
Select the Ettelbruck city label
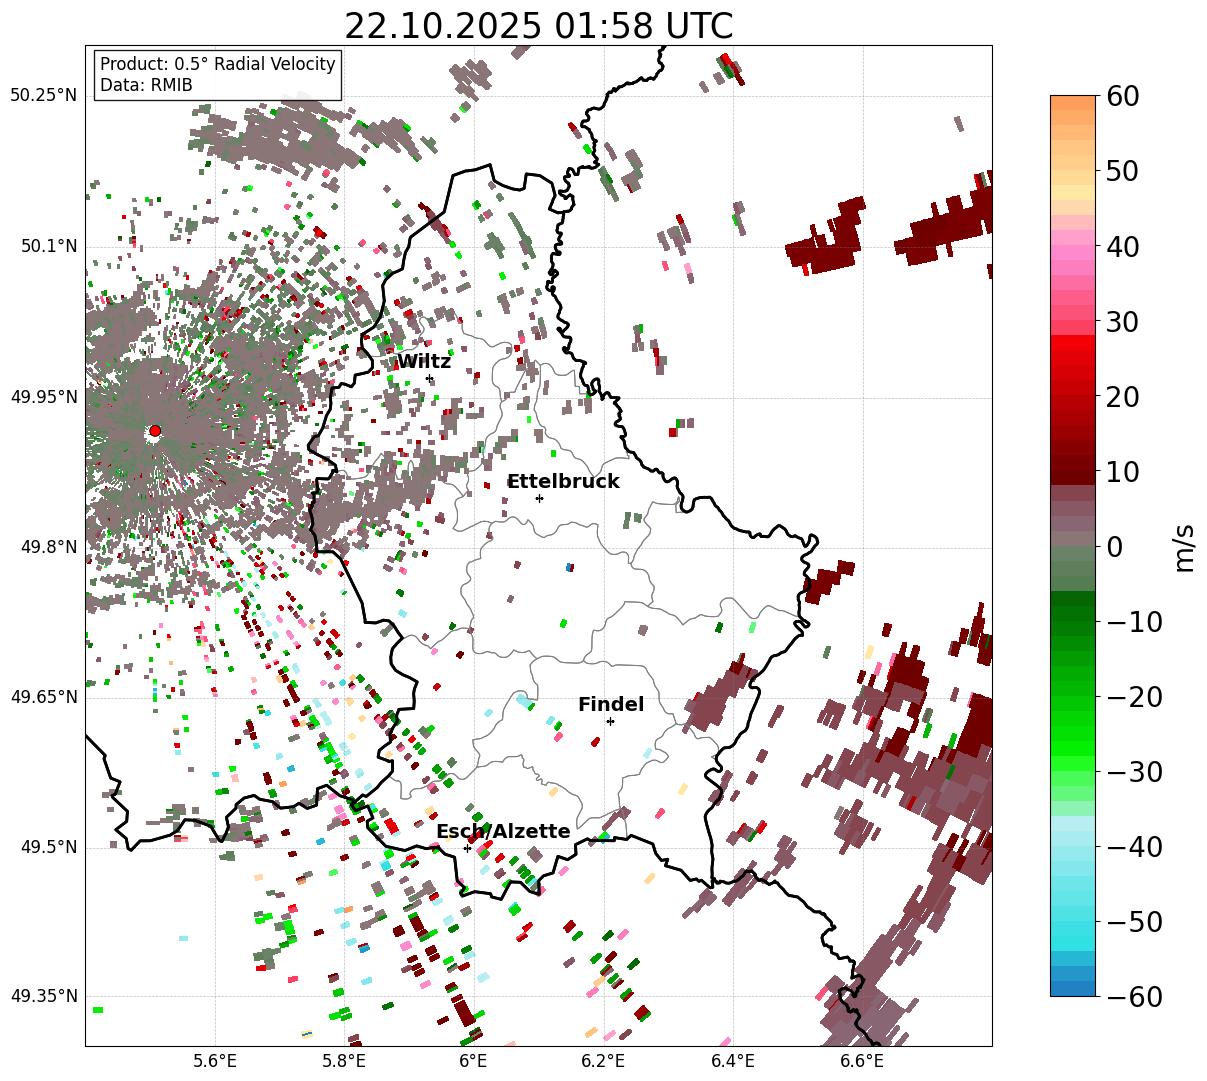coord(563,482)
